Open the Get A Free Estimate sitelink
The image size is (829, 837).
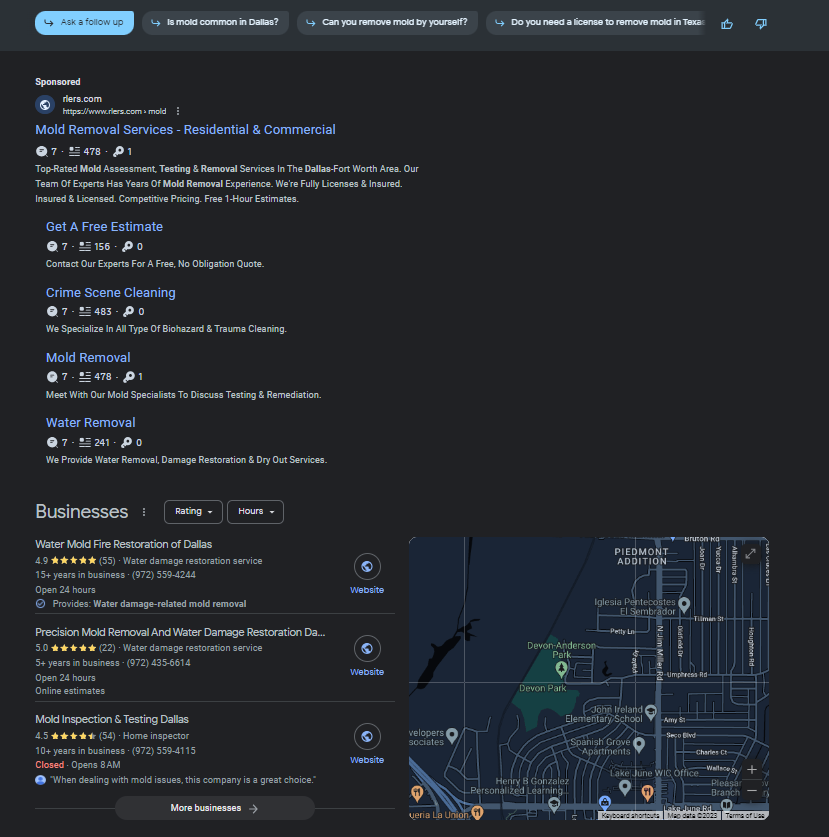coord(104,227)
